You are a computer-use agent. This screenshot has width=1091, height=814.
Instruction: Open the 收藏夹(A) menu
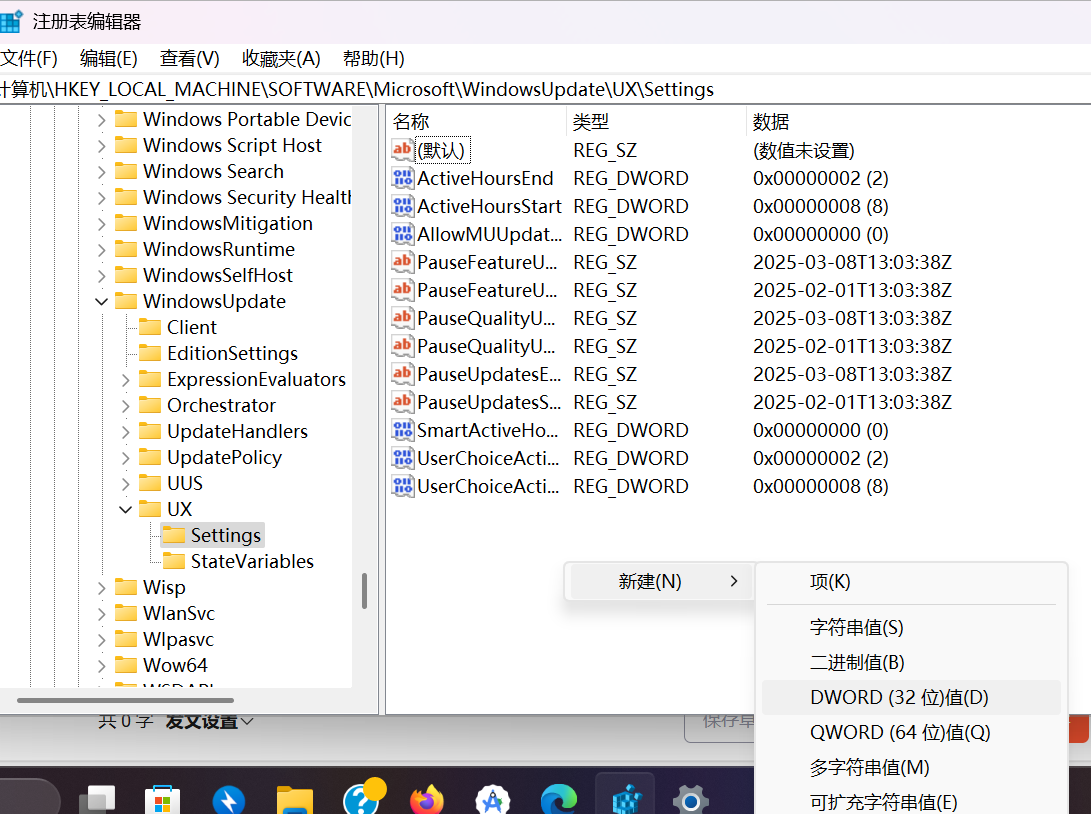click(281, 58)
